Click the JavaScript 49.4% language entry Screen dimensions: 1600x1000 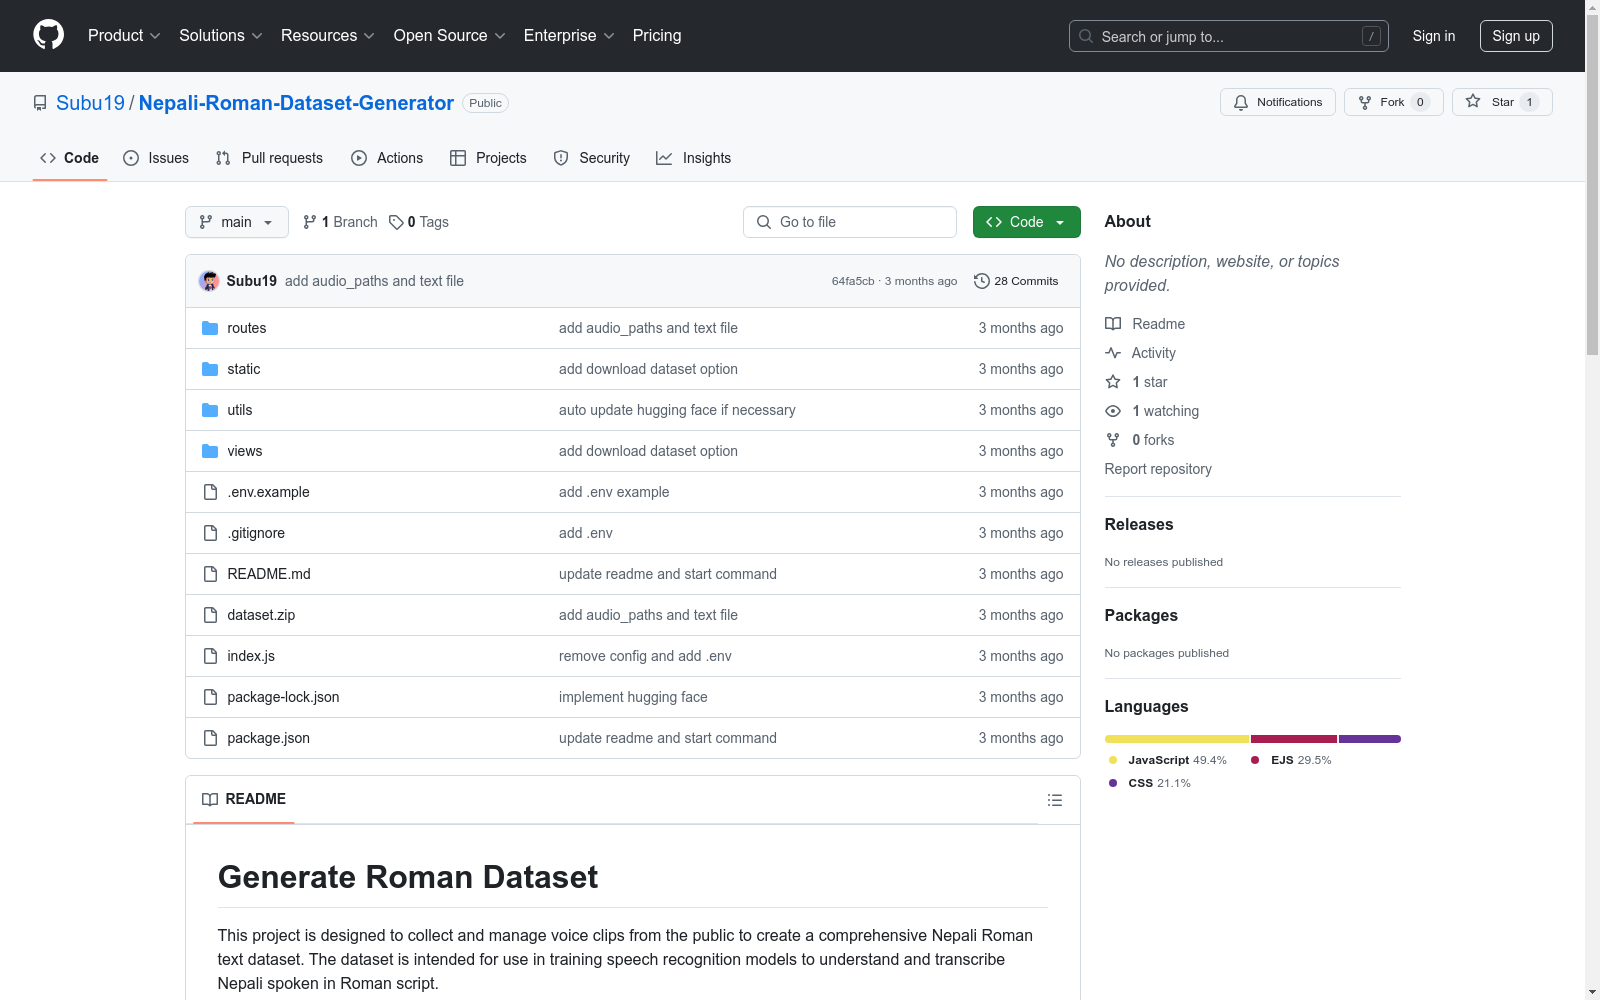[1168, 760]
